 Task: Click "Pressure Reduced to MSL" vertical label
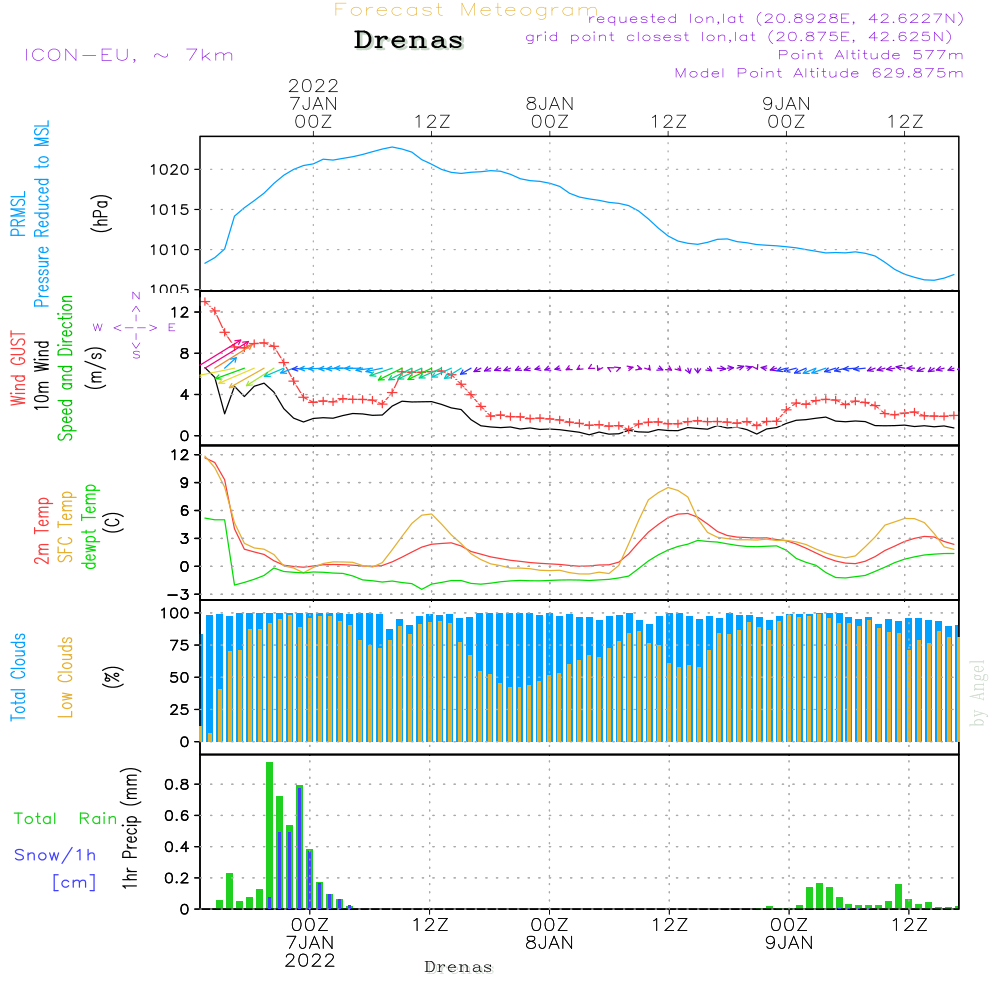pos(41,214)
